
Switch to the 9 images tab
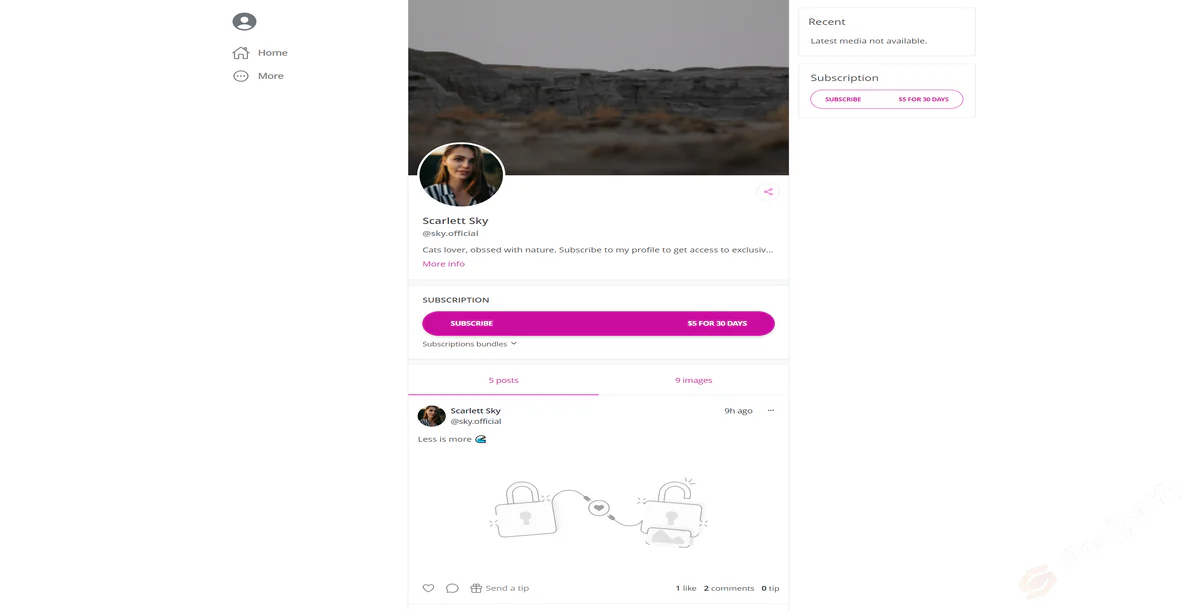693,380
